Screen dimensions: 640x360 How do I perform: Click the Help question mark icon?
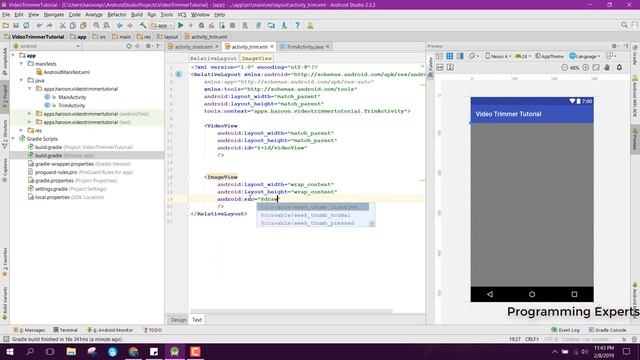(298, 25)
